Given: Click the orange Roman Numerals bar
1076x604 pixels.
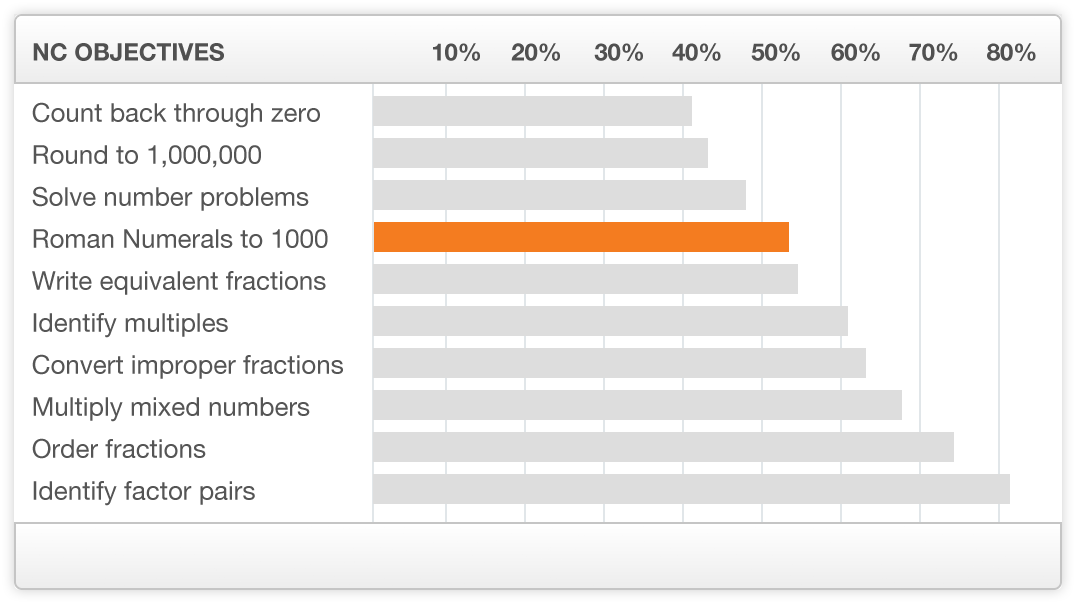Looking at the screenshot, I should [581, 237].
